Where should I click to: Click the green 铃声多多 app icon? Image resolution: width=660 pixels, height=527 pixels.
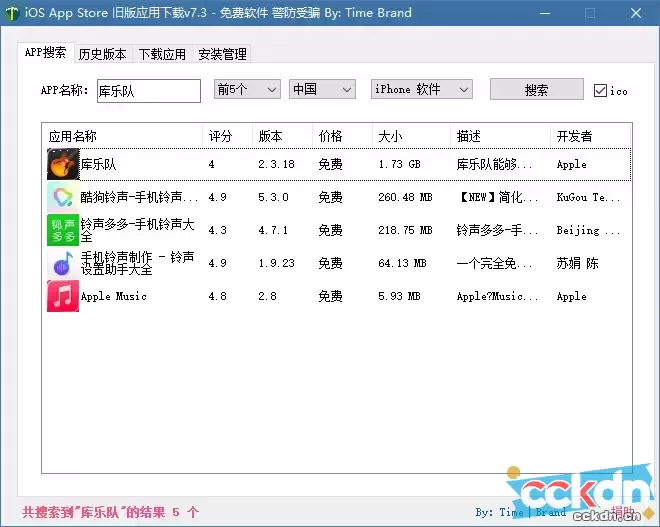[x=63, y=230]
